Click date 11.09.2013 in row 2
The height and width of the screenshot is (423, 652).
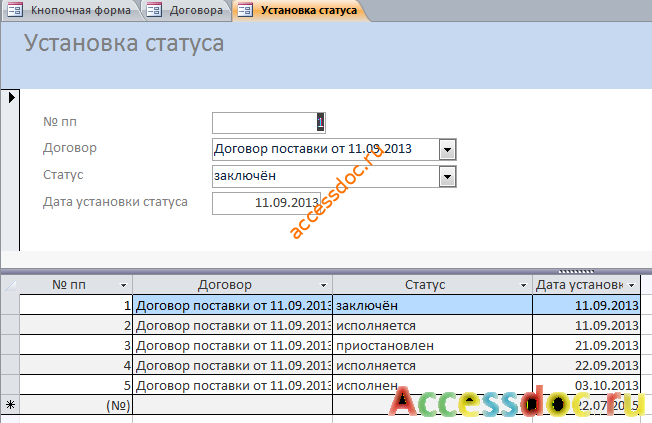[x=586, y=325]
